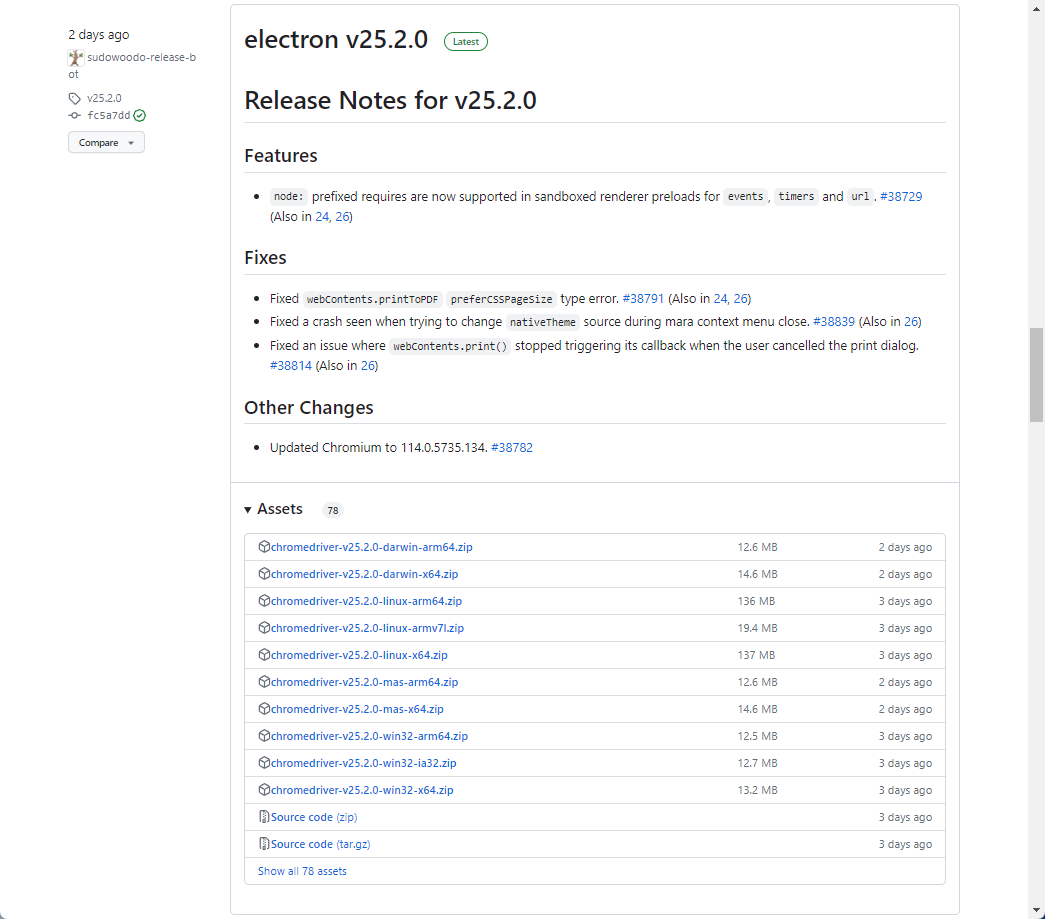
Task: Open Chromium update pull request #38782
Action: pos(512,448)
